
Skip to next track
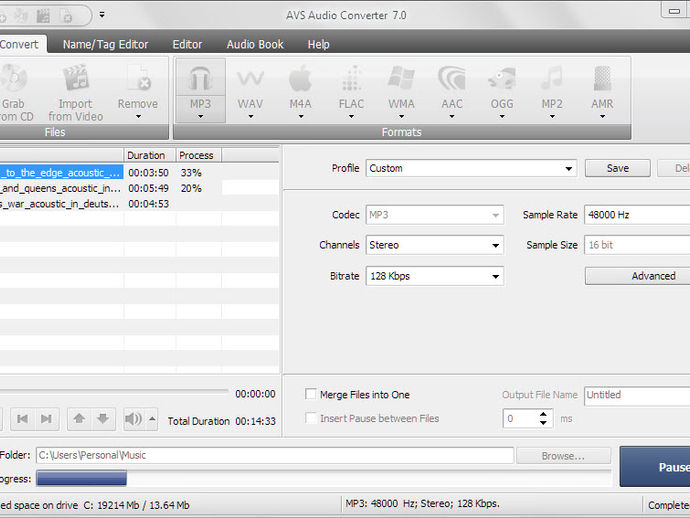point(46,419)
